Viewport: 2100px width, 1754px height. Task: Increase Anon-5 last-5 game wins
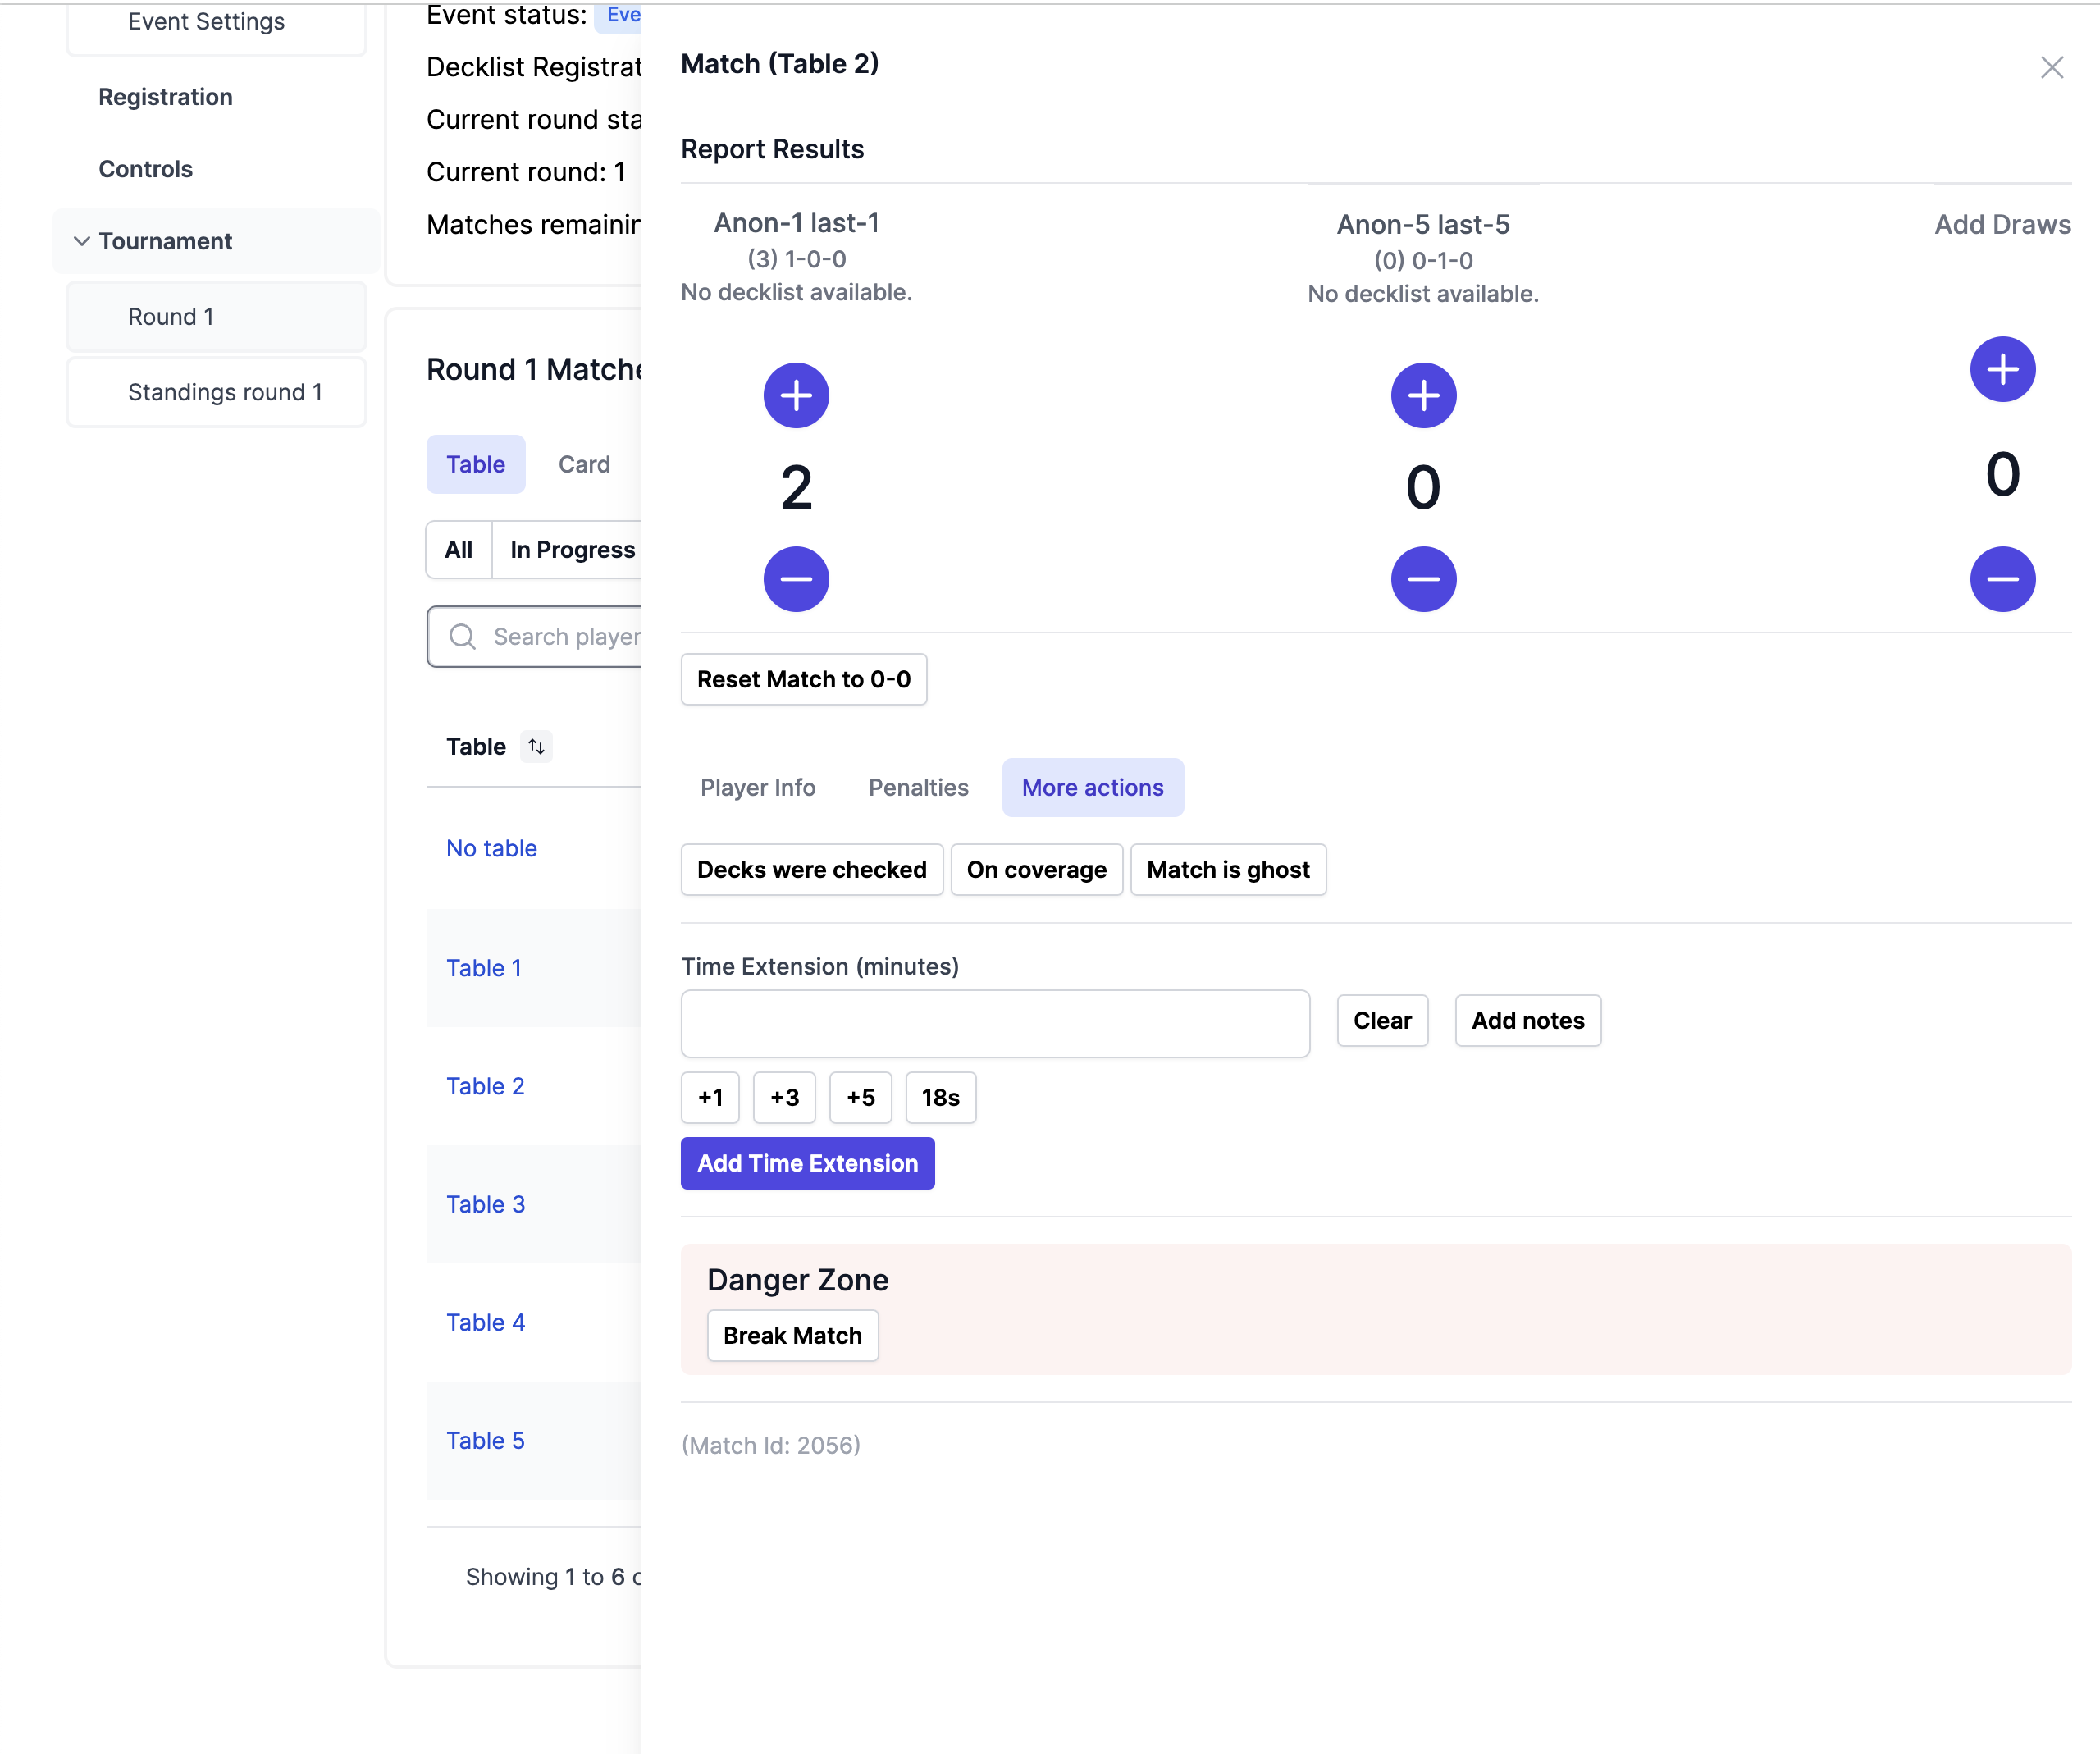click(1423, 396)
